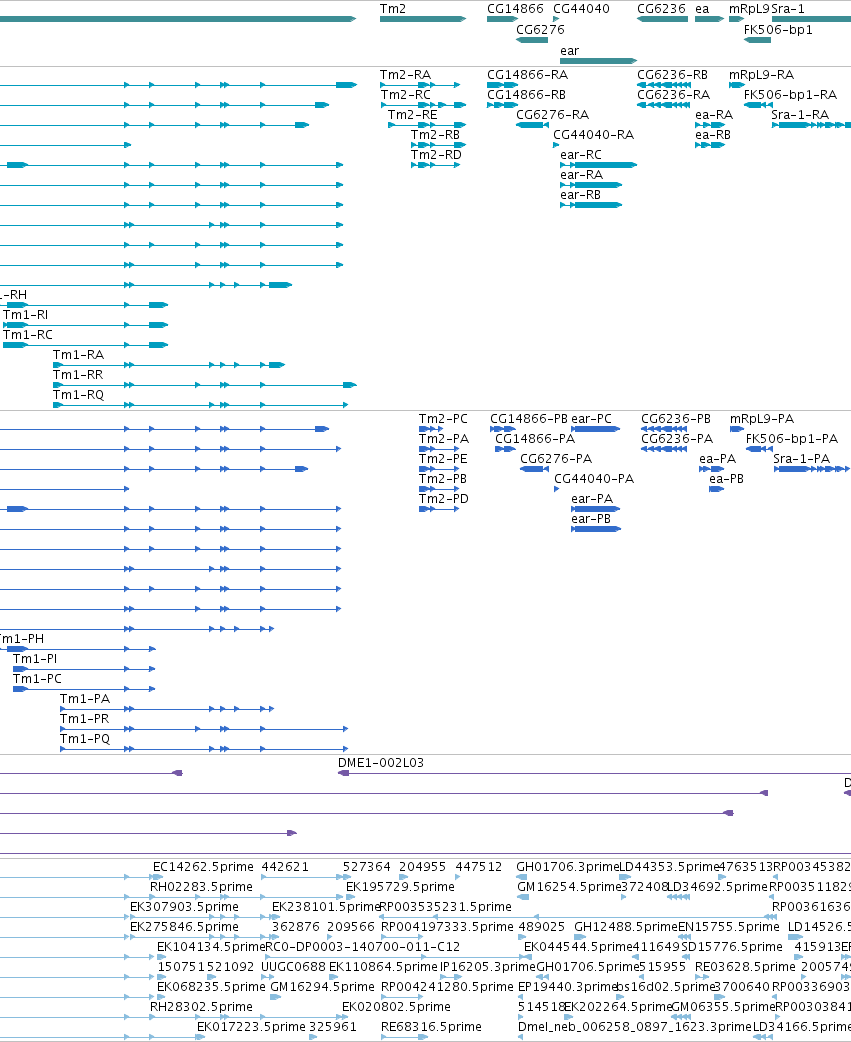Click protein Tm1-PR
This screenshot has width=851, height=1042.
84,719
